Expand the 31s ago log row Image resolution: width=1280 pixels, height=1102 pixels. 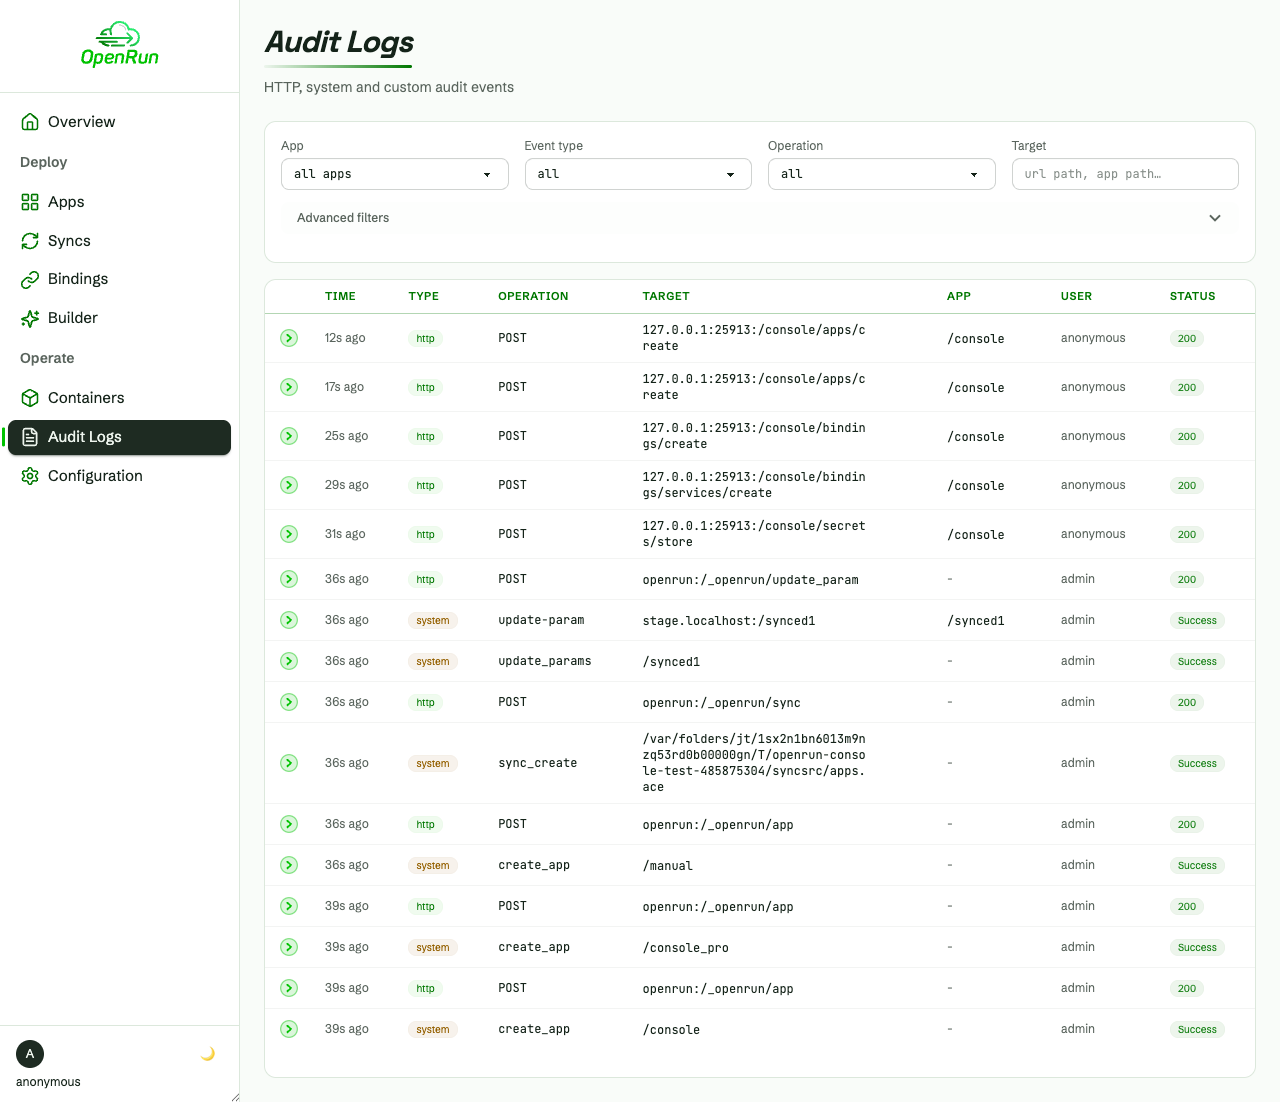[289, 534]
